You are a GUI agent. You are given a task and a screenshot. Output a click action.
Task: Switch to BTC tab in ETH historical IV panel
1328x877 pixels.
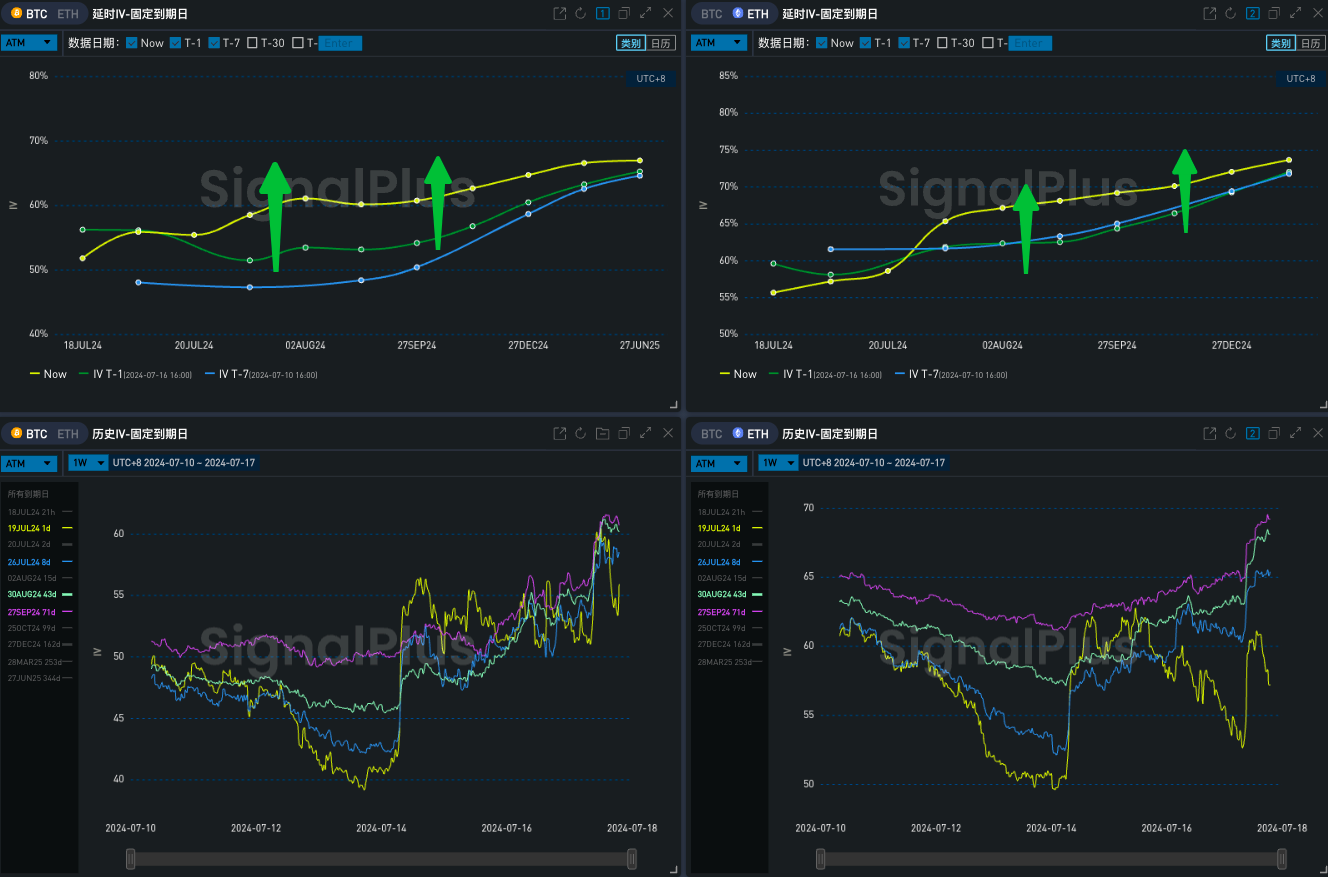711,434
